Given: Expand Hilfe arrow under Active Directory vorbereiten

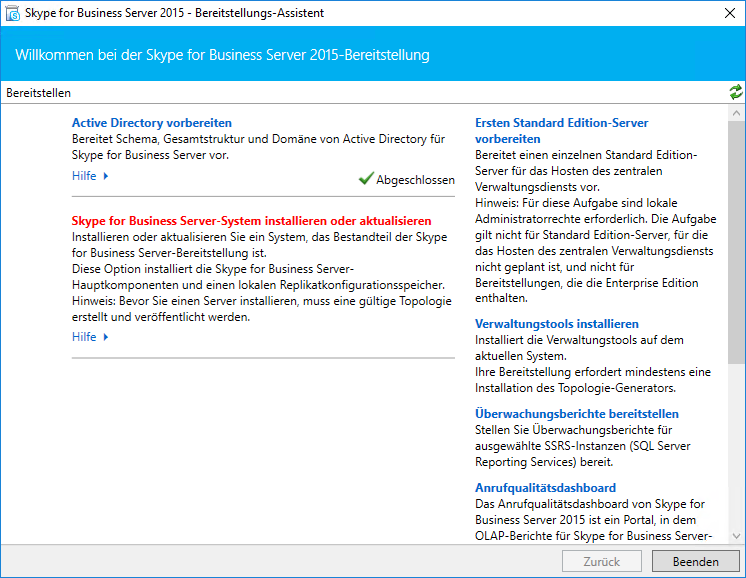Looking at the screenshot, I should [106, 176].
